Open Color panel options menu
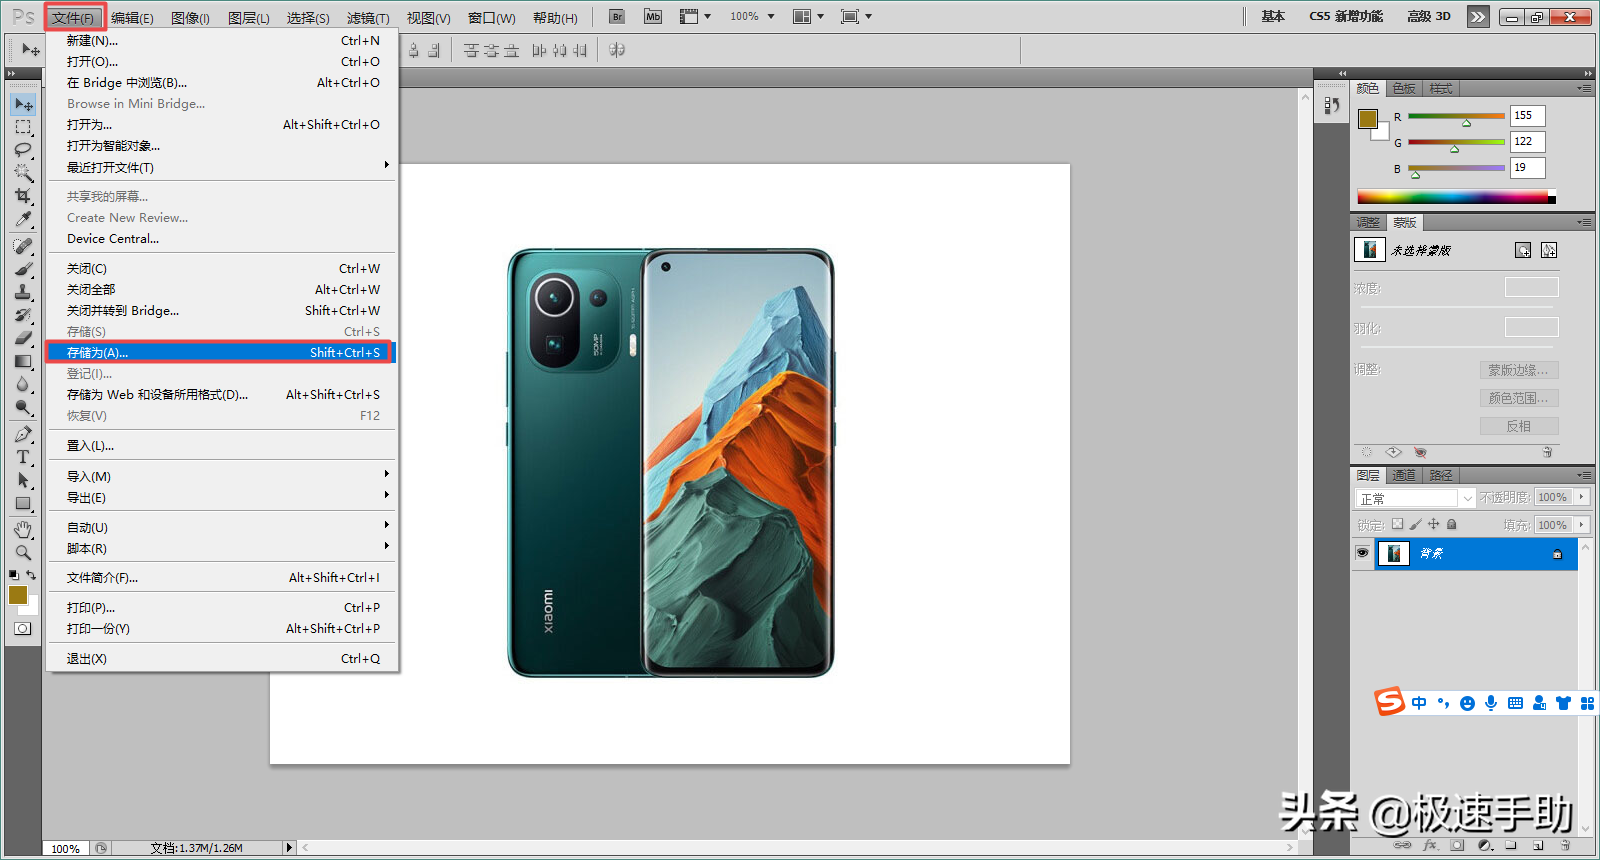Screen dimensions: 1600x860 coord(1584,89)
